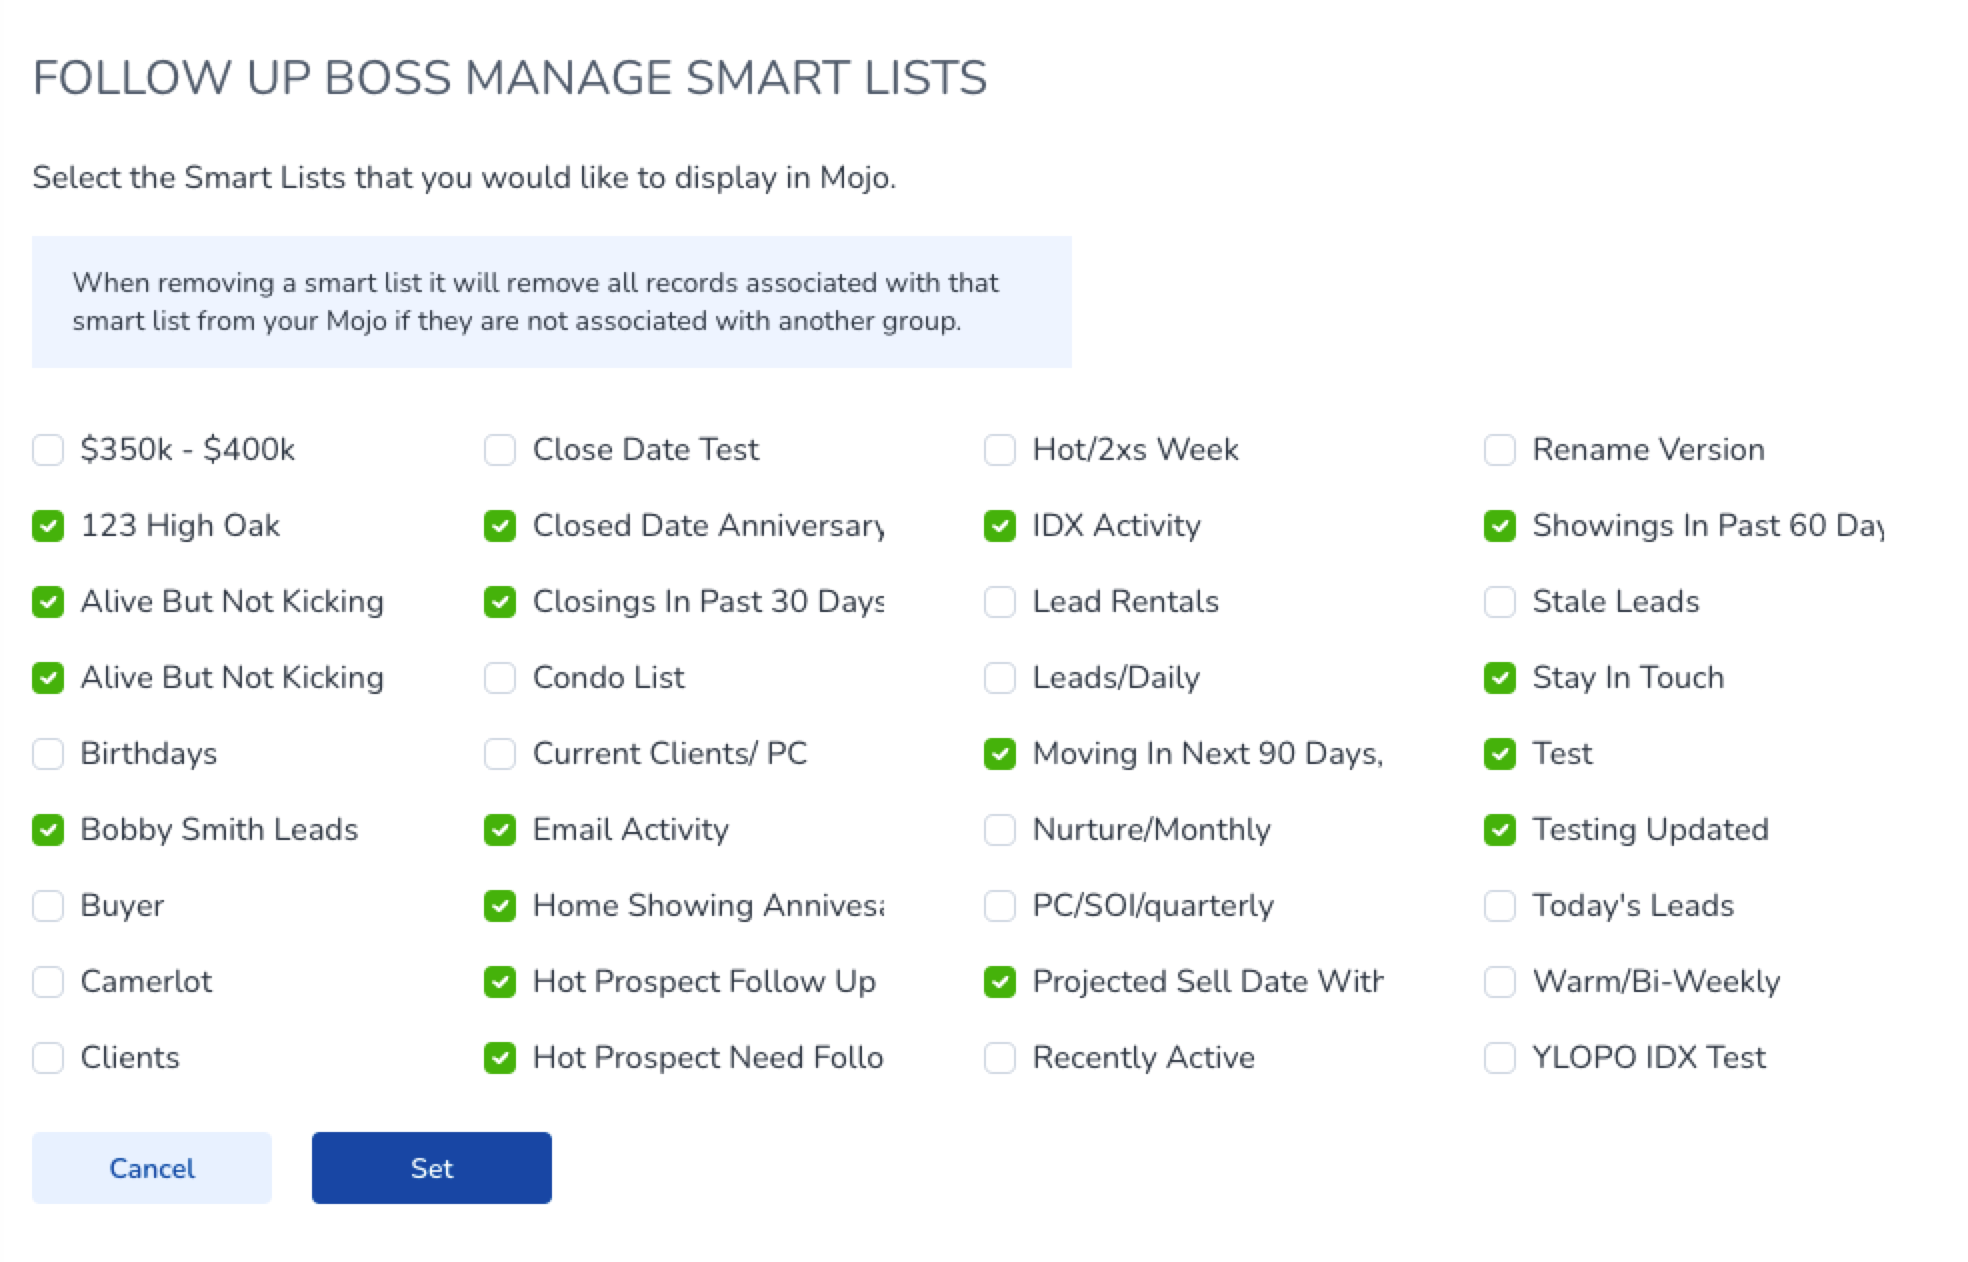Tick the YLOPO IDX Test checkbox
This screenshot has width=1968, height=1262.
tap(1500, 1058)
